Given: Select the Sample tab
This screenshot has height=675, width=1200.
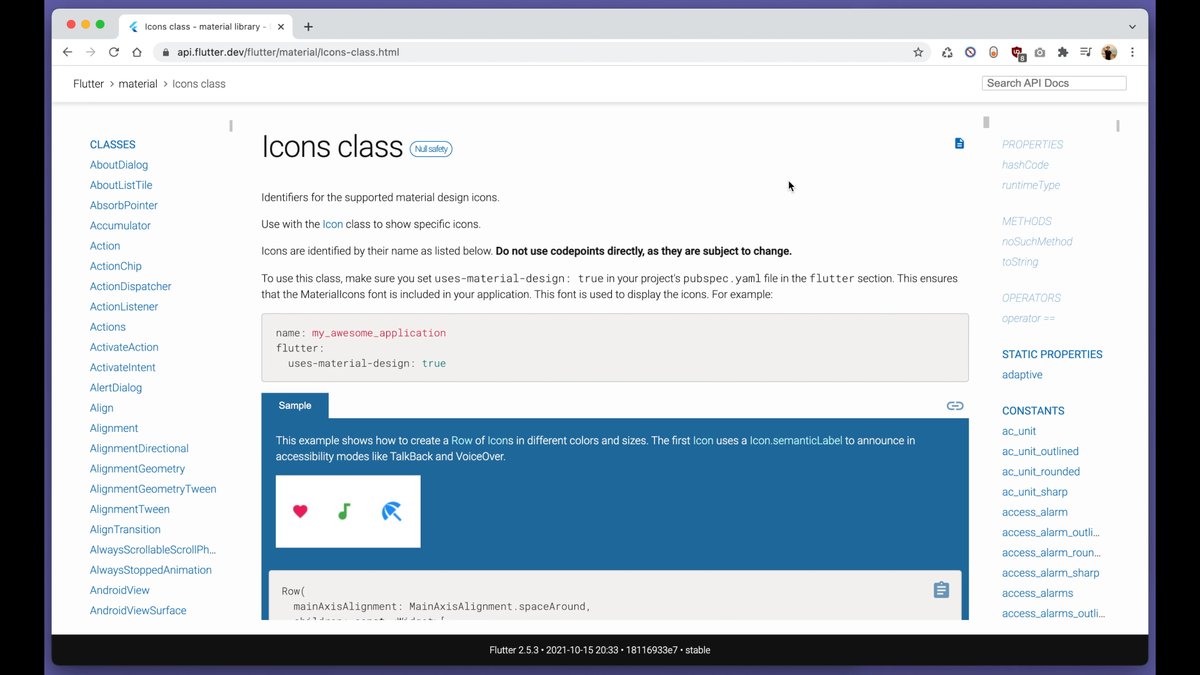Looking at the screenshot, I should point(295,405).
